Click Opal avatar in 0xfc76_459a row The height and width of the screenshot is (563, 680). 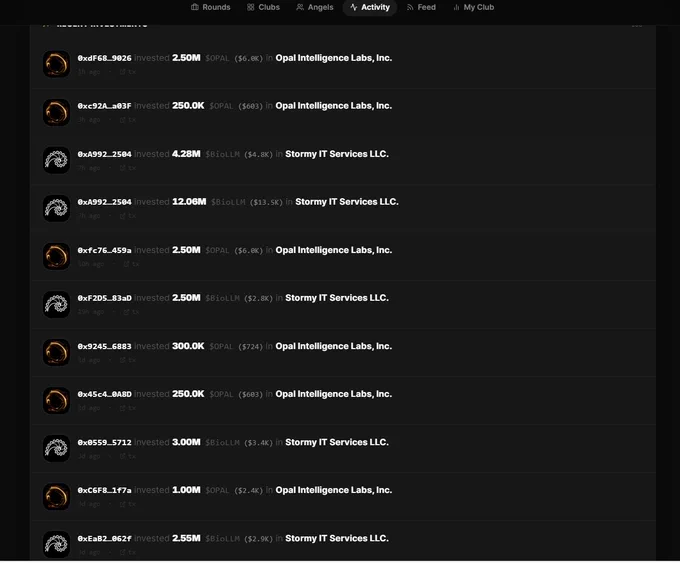click(x=56, y=256)
